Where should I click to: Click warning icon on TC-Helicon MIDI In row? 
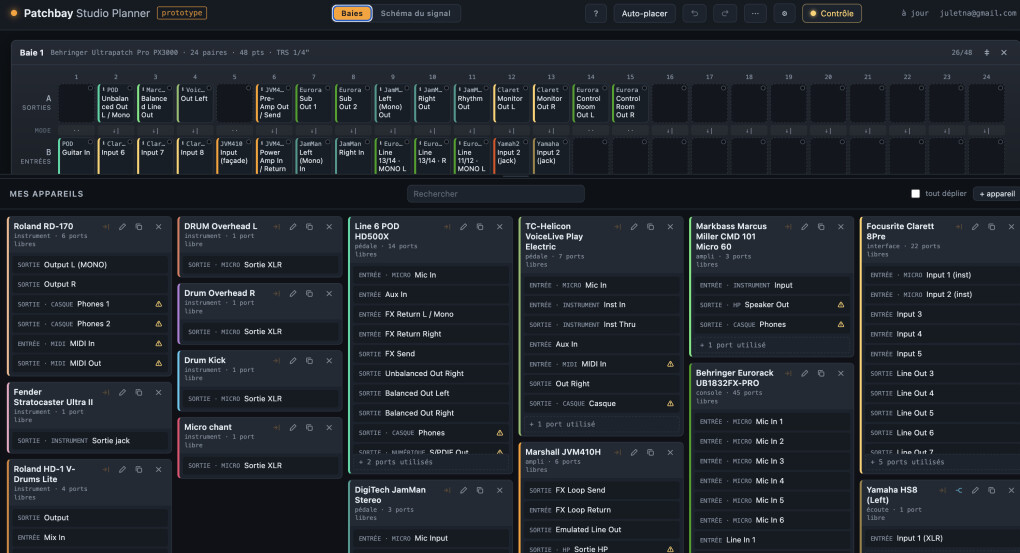pos(671,364)
